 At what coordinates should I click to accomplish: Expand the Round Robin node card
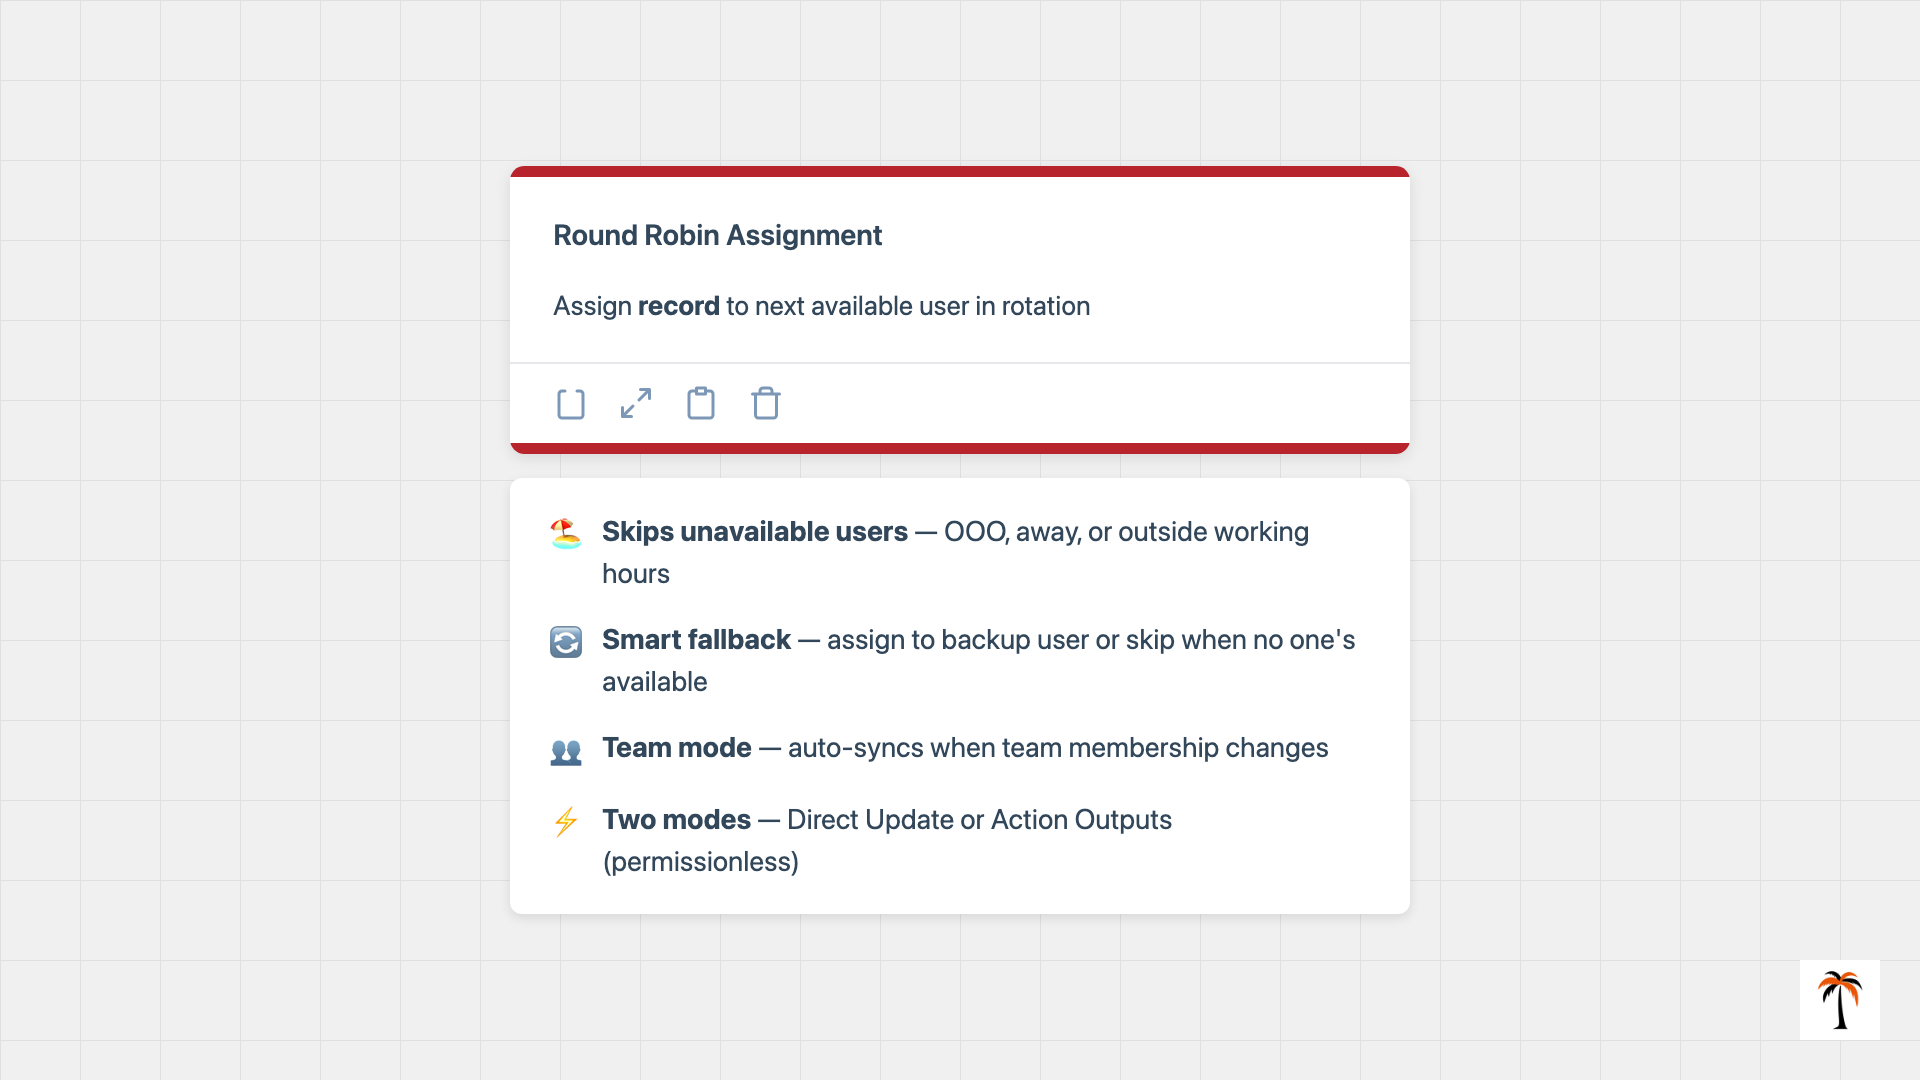pyautogui.click(x=635, y=404)
